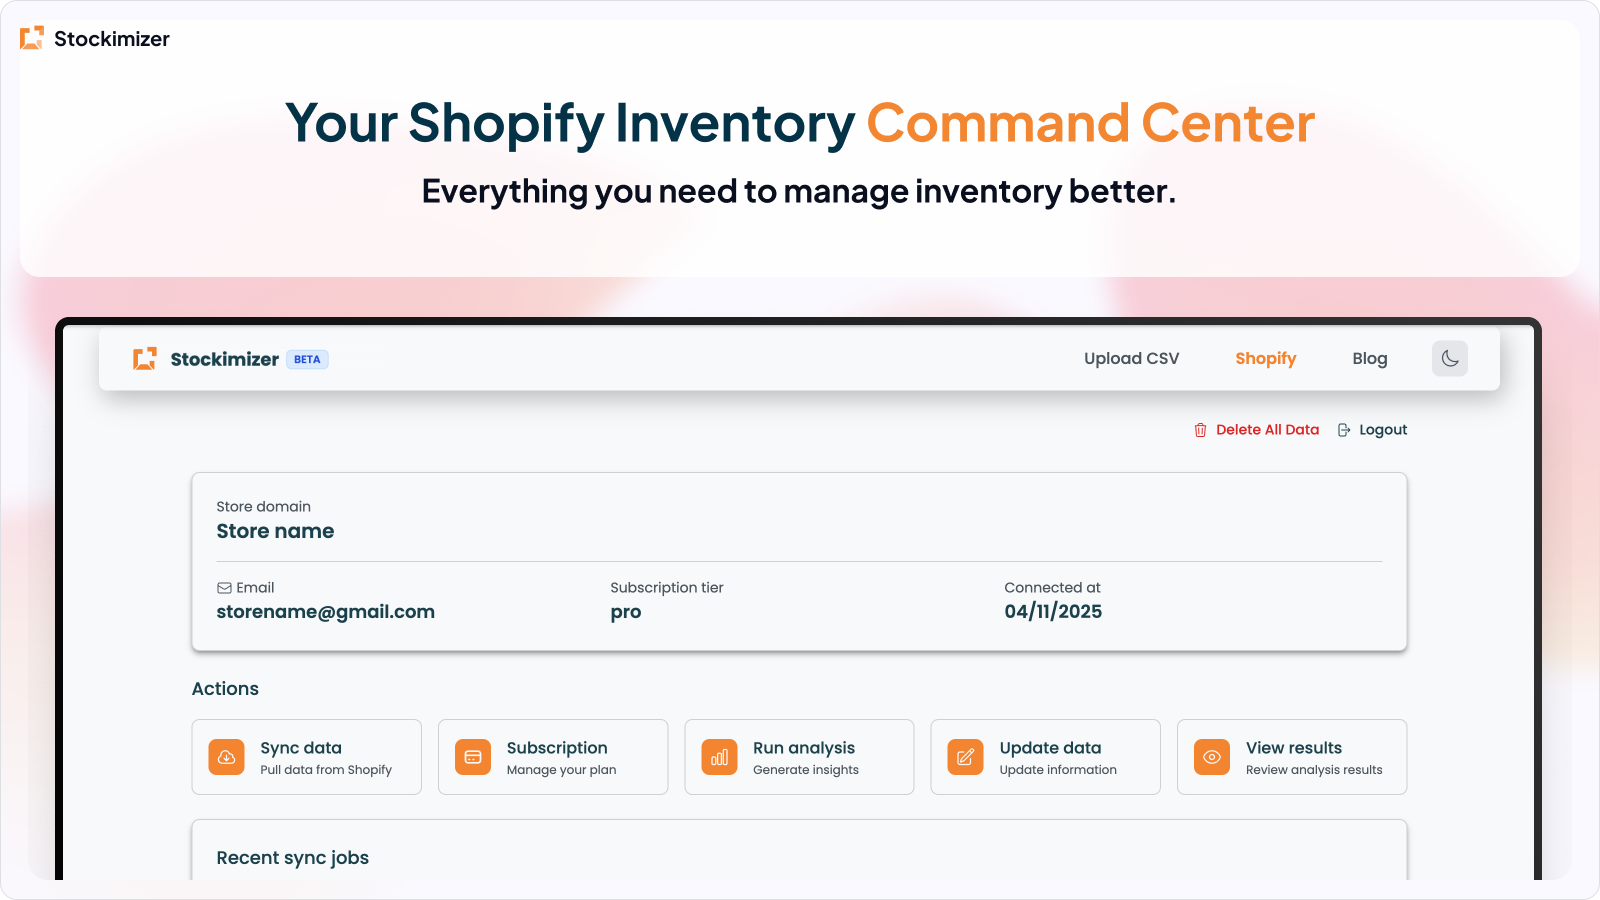Click the storename@gmail.com email text

(x=326, y=611)
